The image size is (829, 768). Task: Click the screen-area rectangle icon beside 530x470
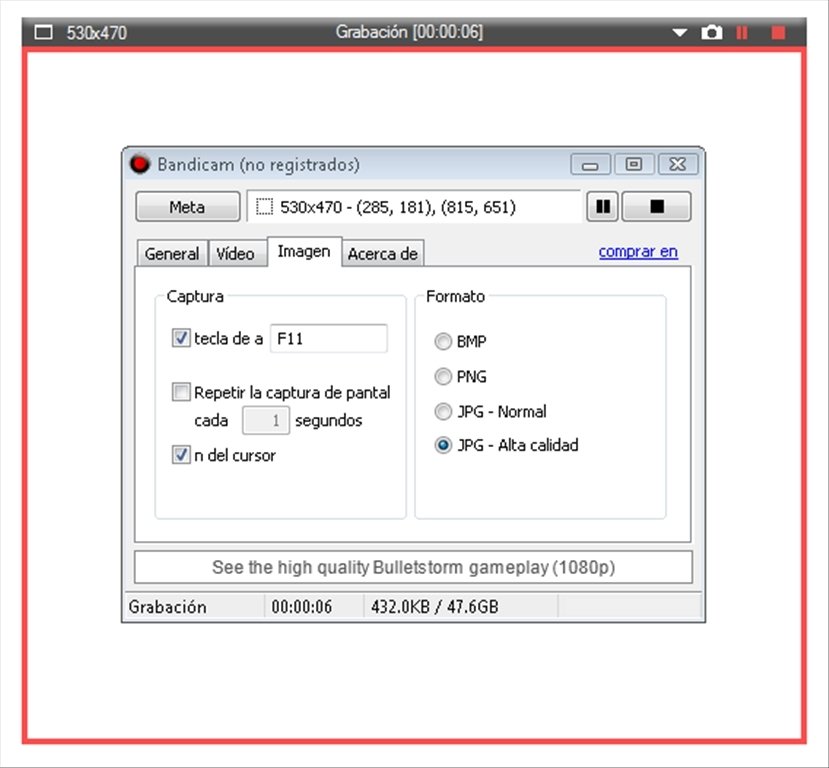43,33
